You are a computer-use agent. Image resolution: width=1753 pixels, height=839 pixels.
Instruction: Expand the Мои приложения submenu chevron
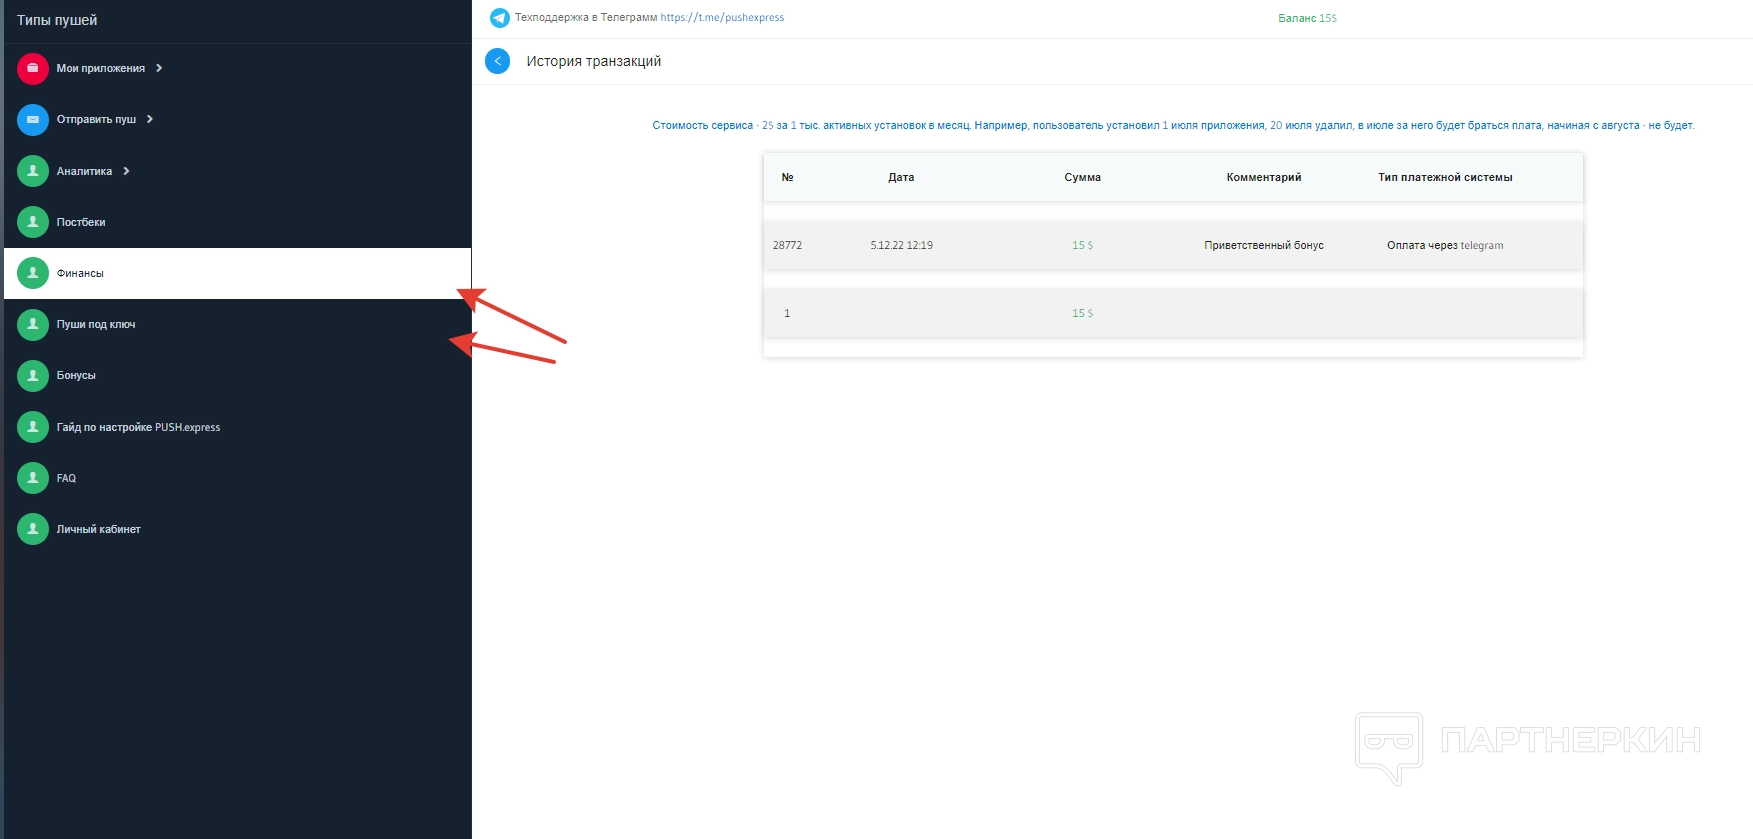(159, 68)
